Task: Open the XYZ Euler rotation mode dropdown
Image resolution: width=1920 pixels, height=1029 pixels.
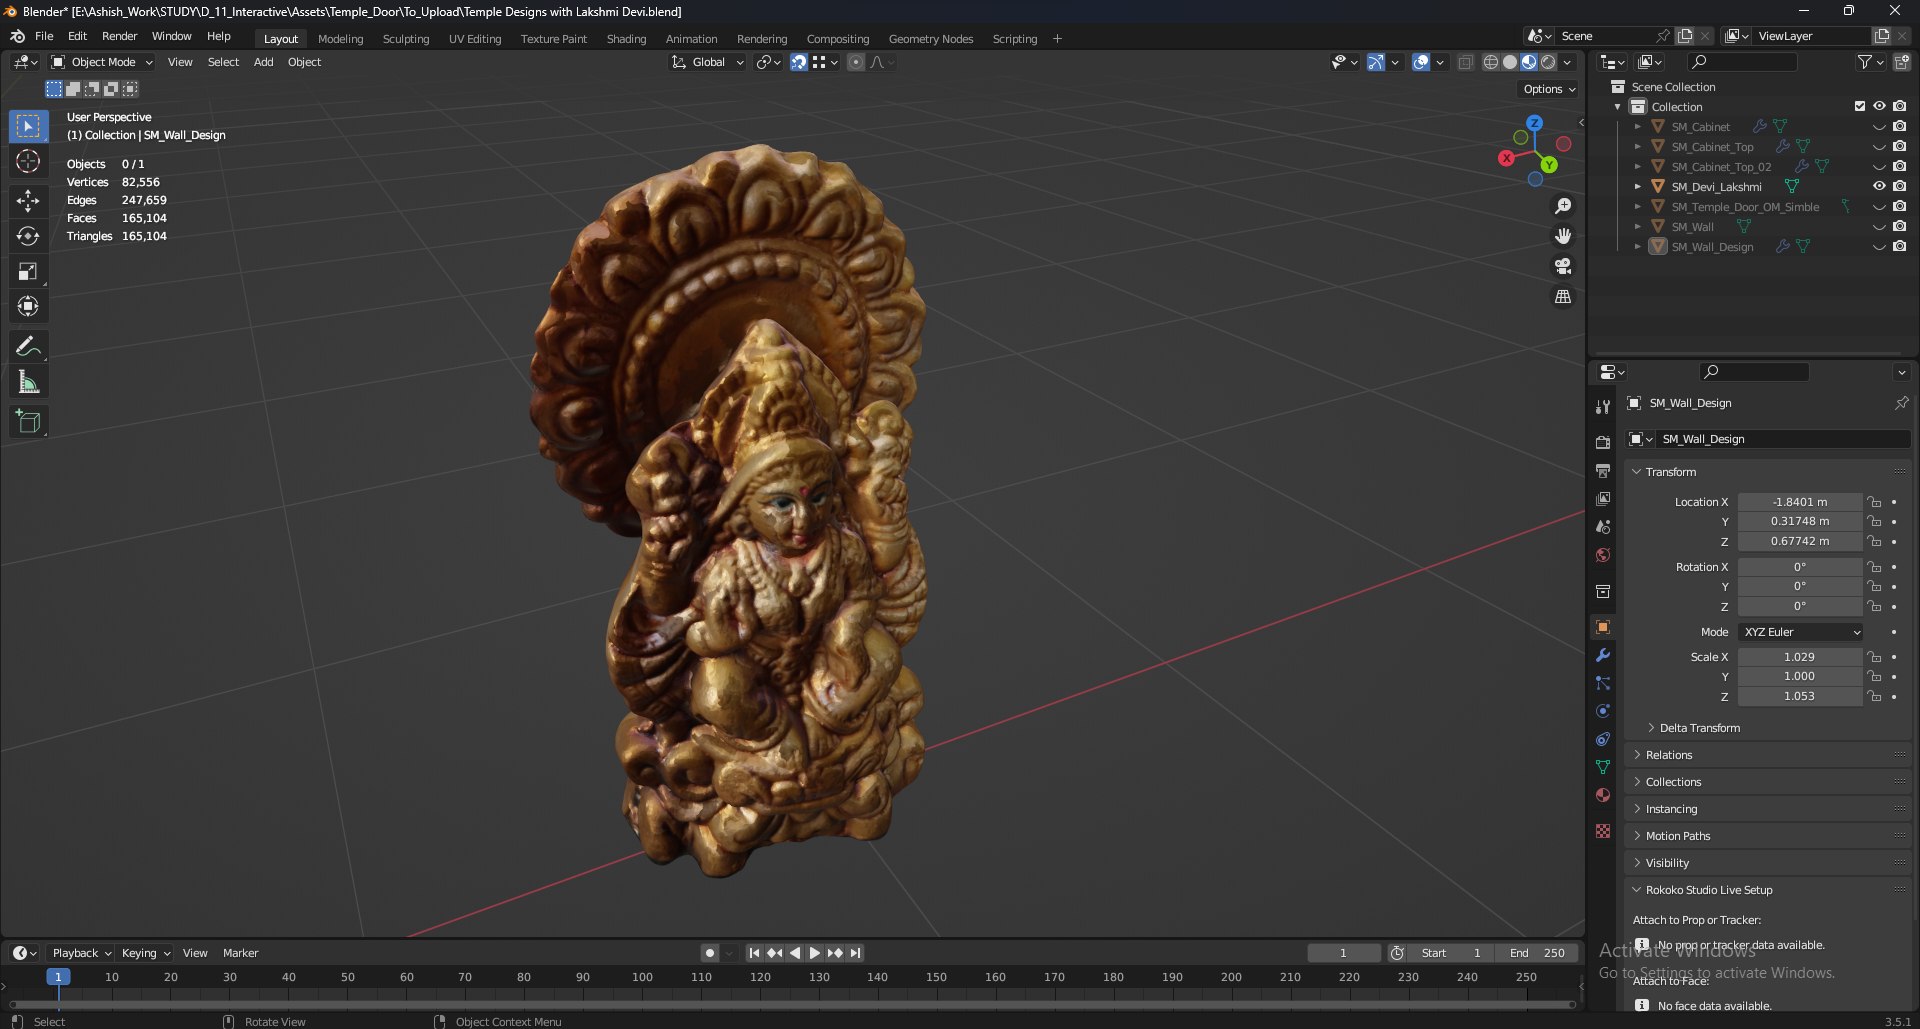Action: coord(1800,632)
